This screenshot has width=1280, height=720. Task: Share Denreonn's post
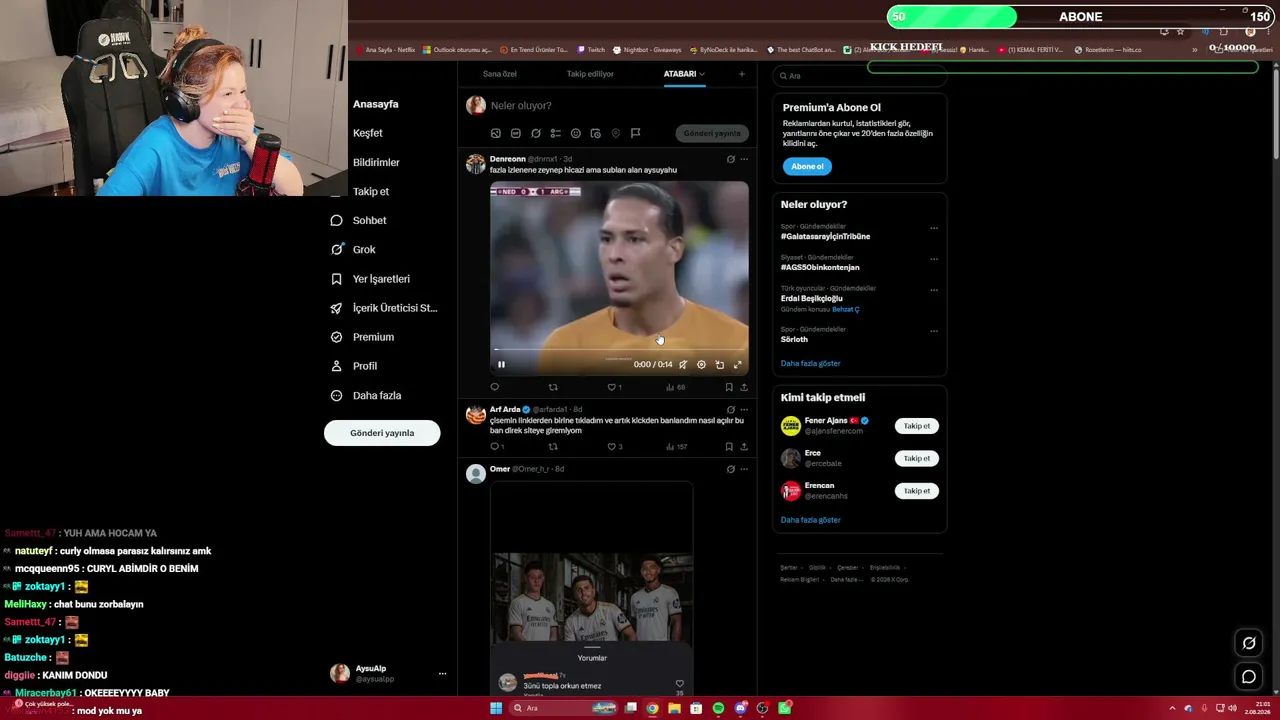[x=744, y=387]
